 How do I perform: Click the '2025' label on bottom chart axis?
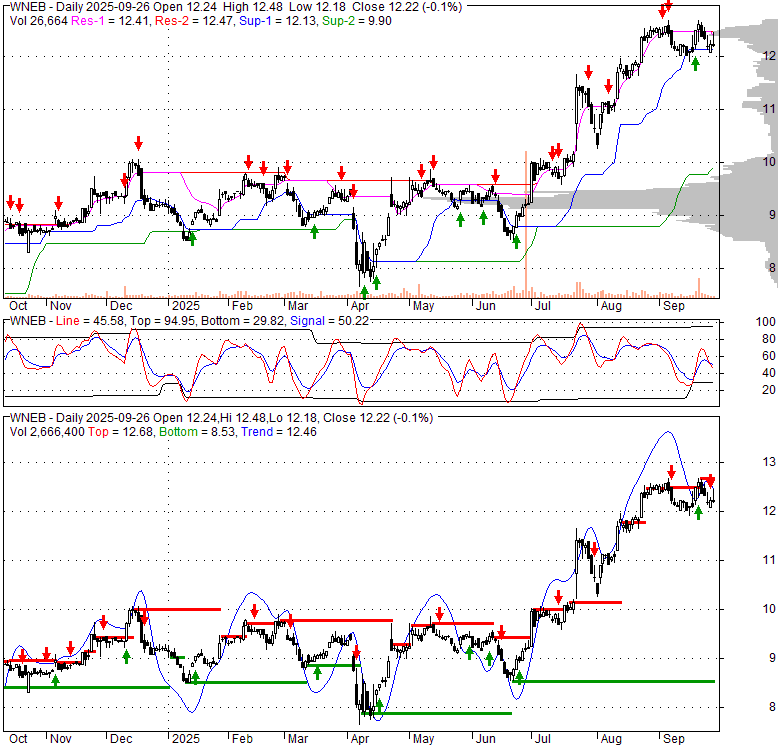186,739
